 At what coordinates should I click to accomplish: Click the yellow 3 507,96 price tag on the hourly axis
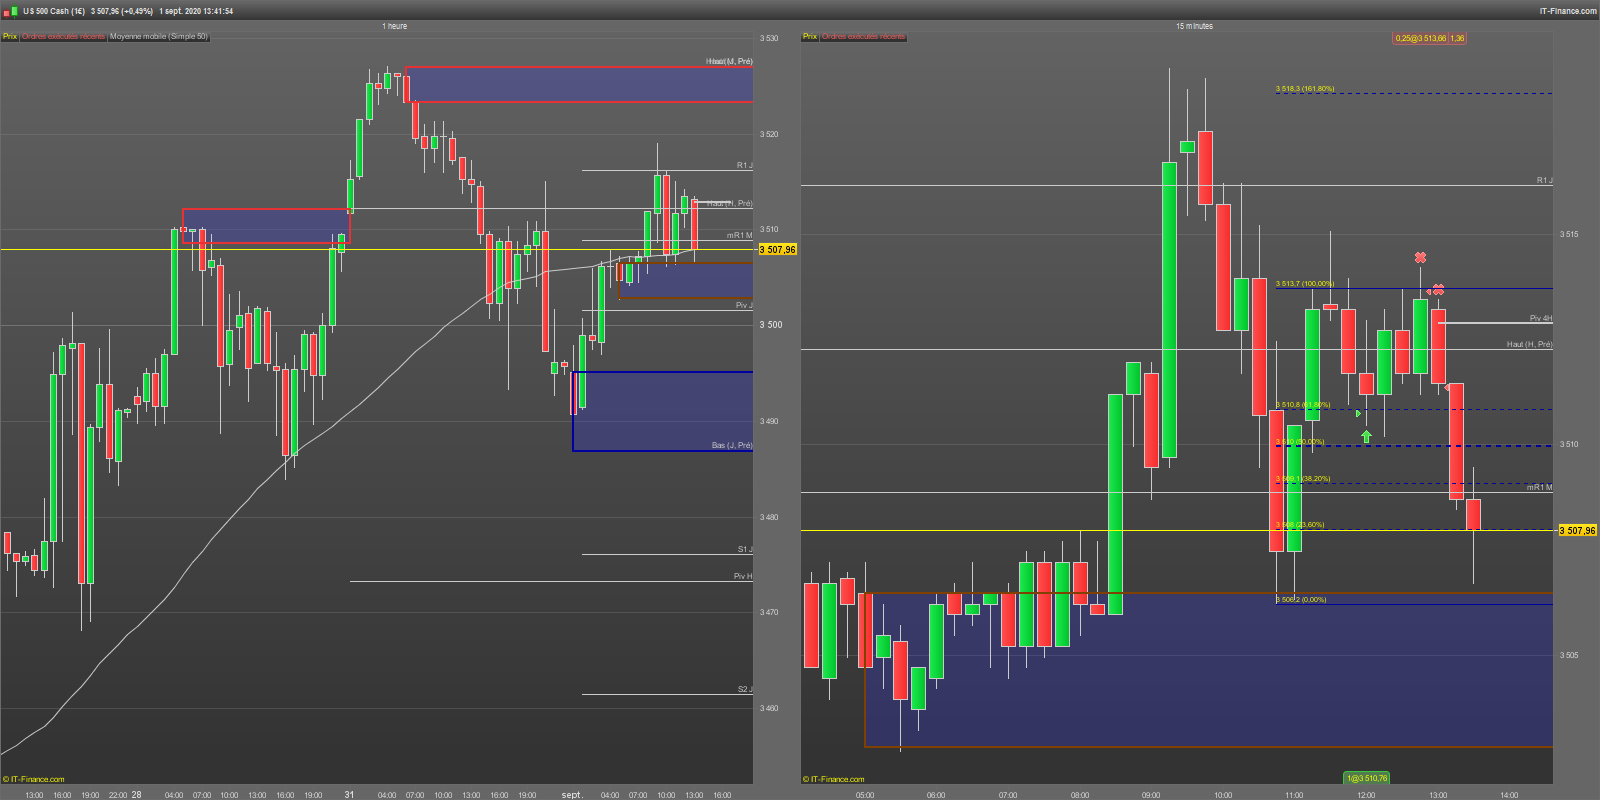coord(778,250)
